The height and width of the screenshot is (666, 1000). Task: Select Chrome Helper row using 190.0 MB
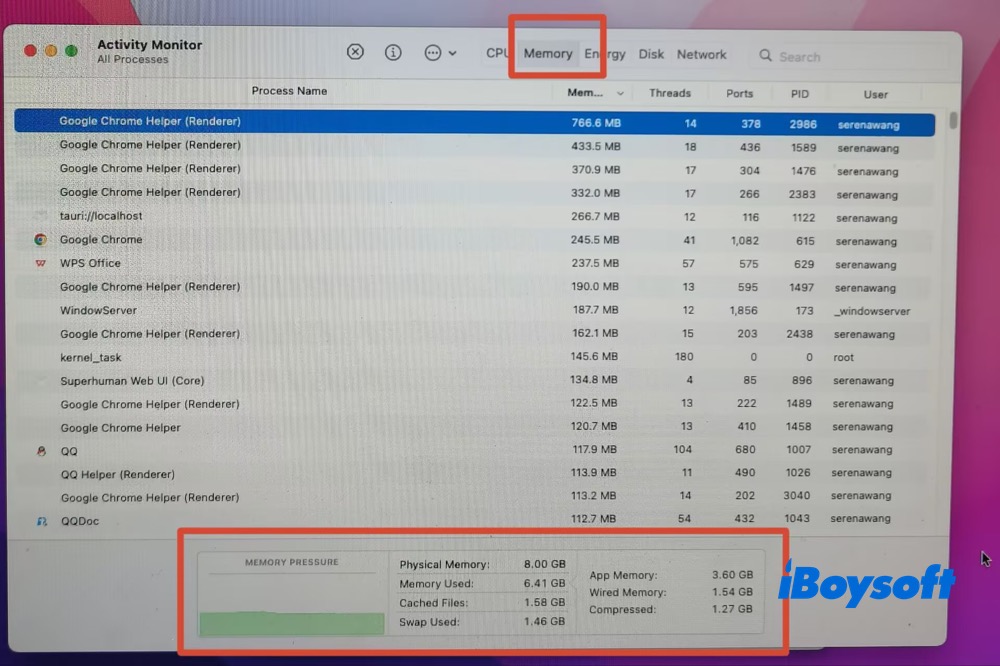(x=474, y=287)
